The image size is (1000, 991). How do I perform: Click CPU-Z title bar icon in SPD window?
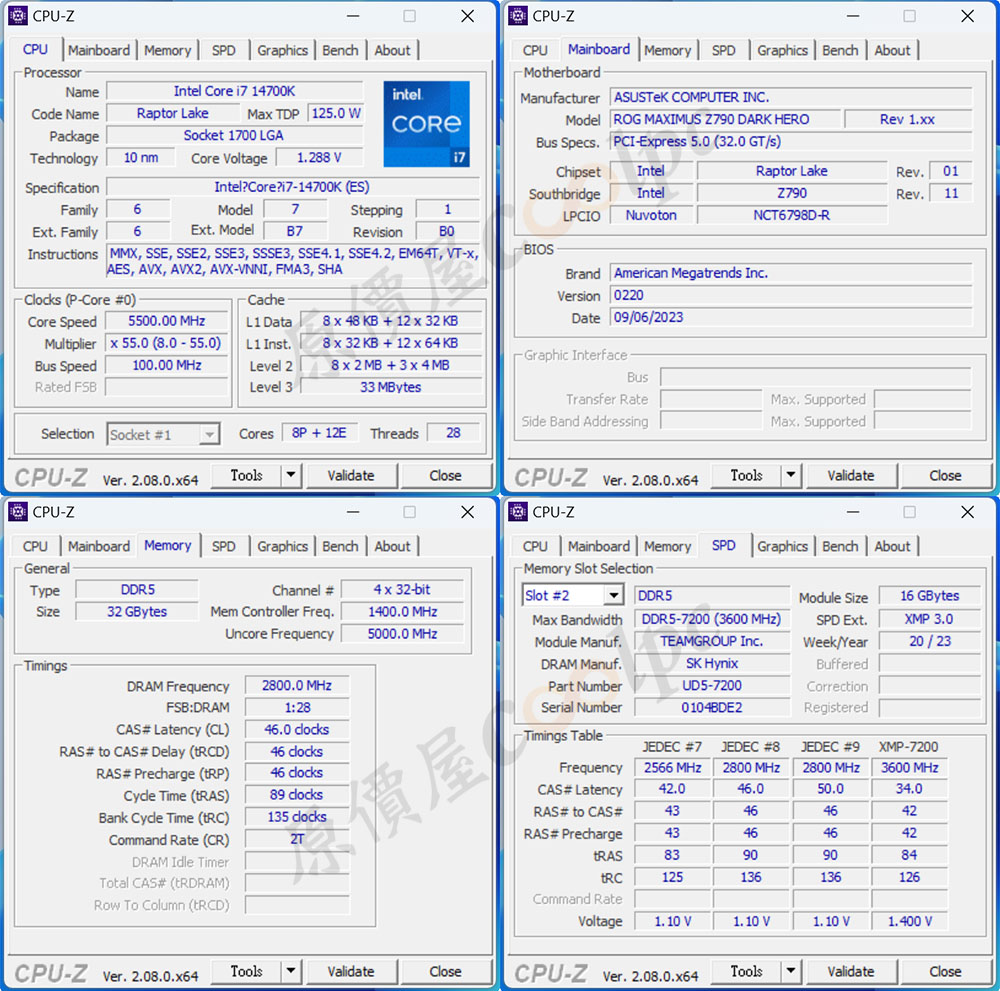tap(518, 512)
